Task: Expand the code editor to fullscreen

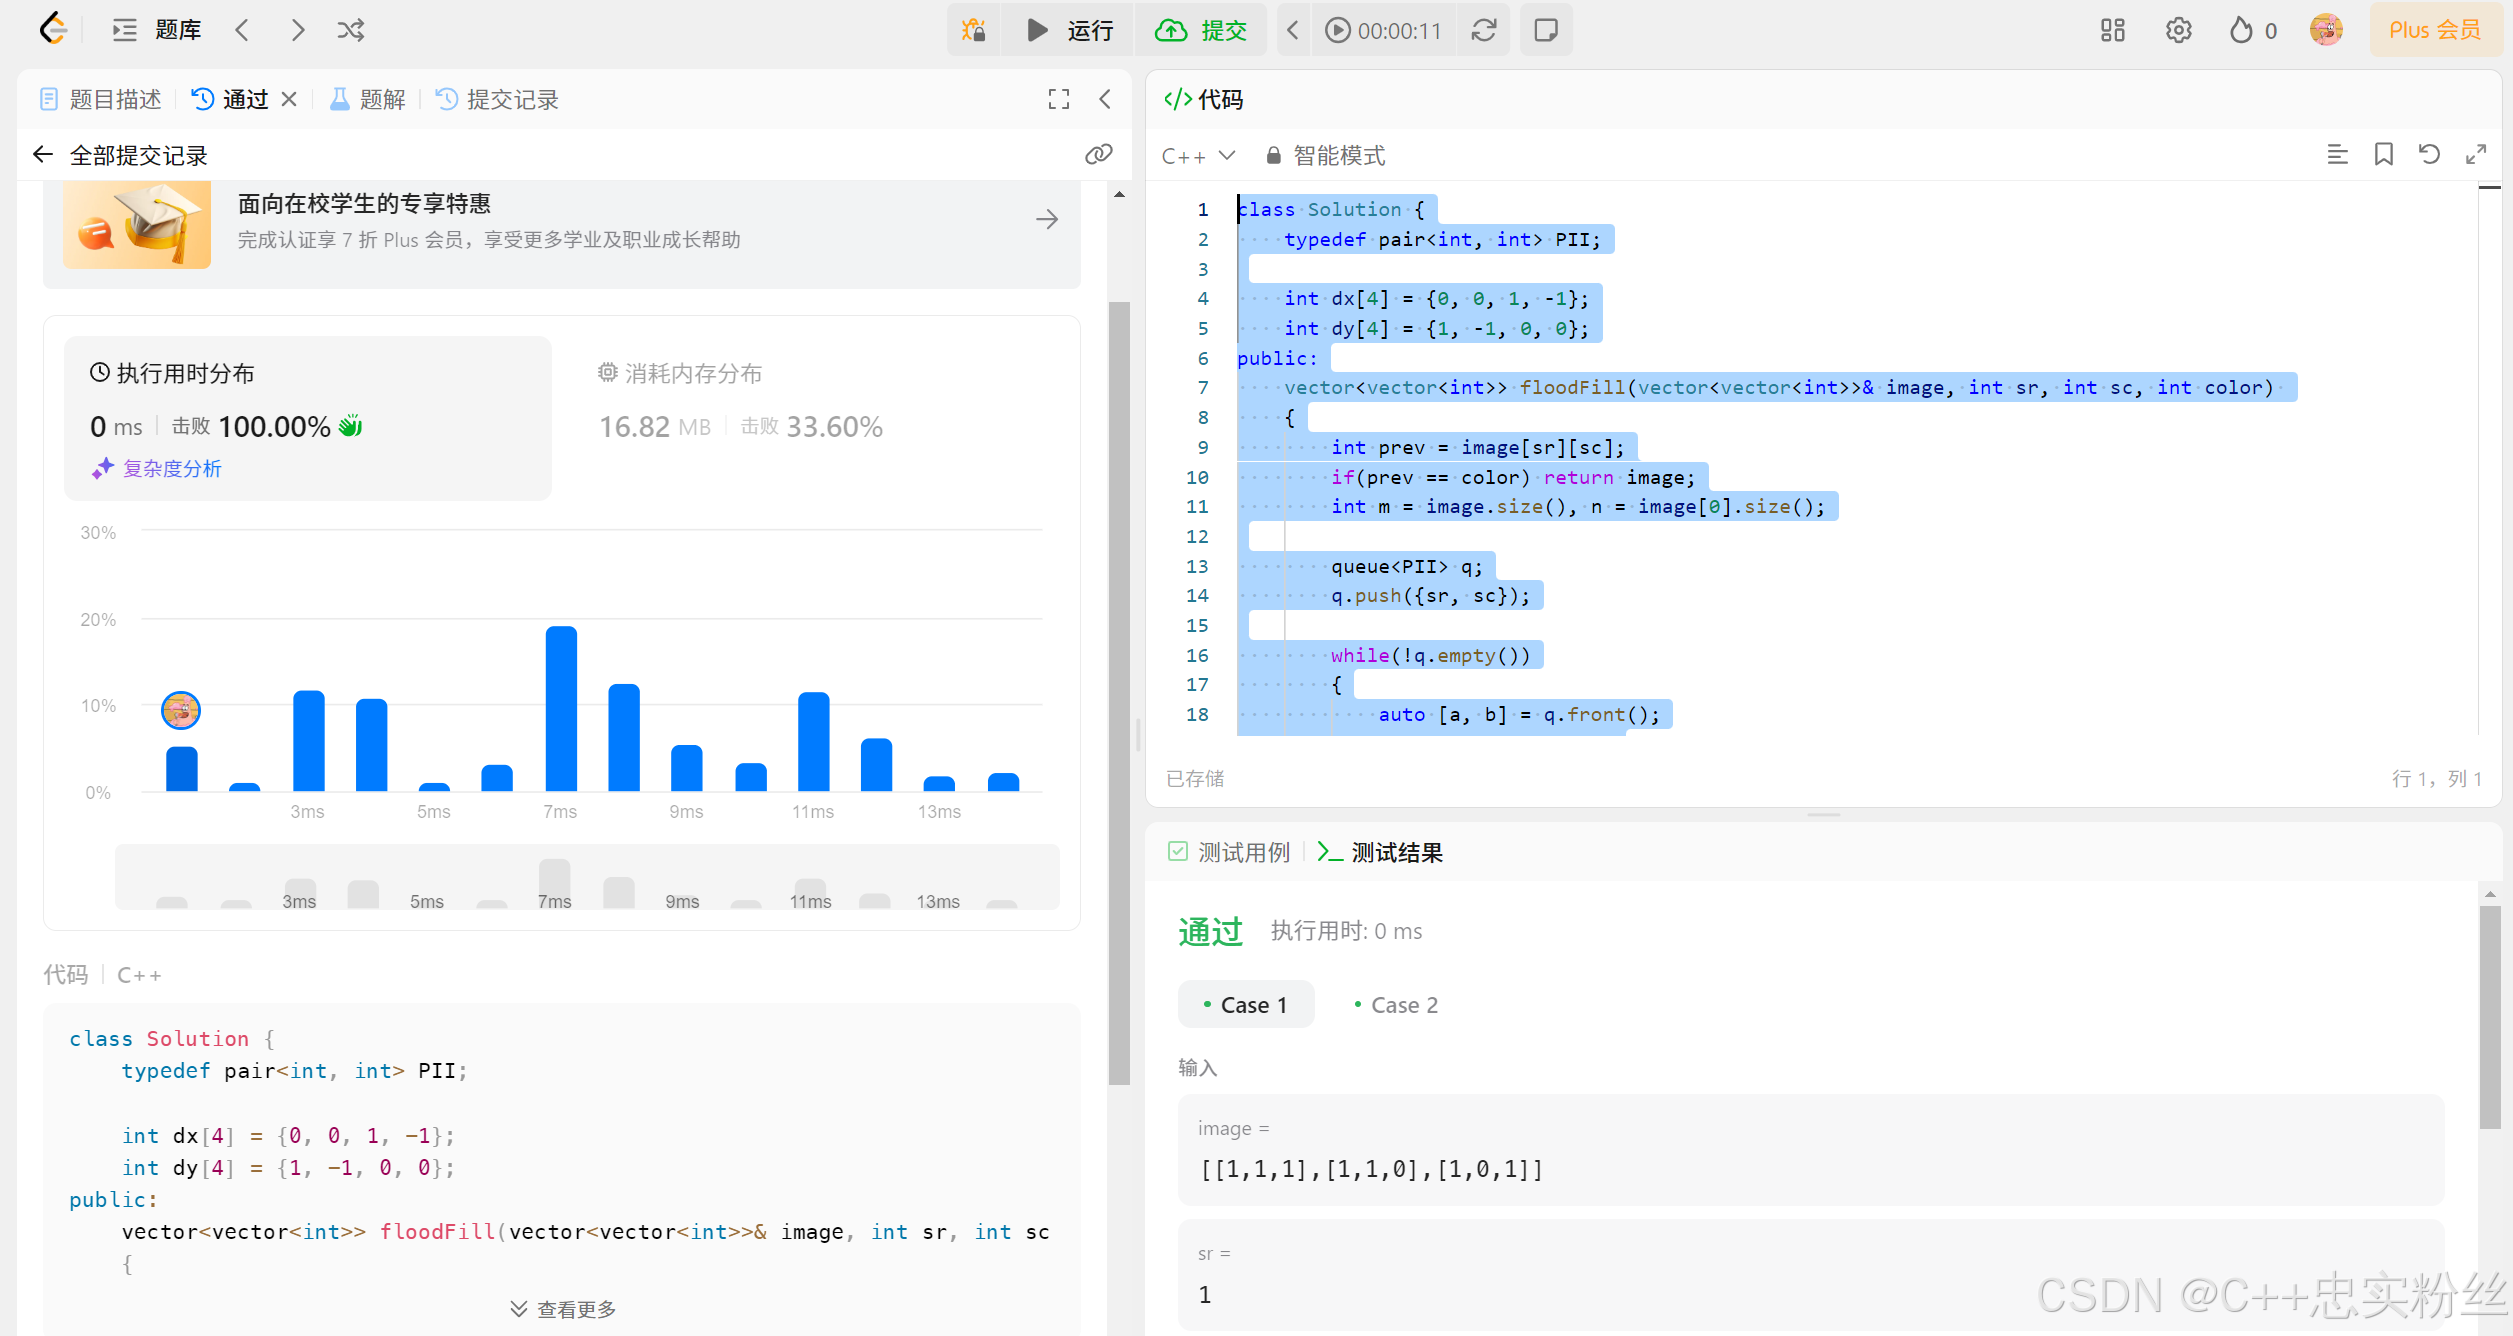Action: [2476, 154]
